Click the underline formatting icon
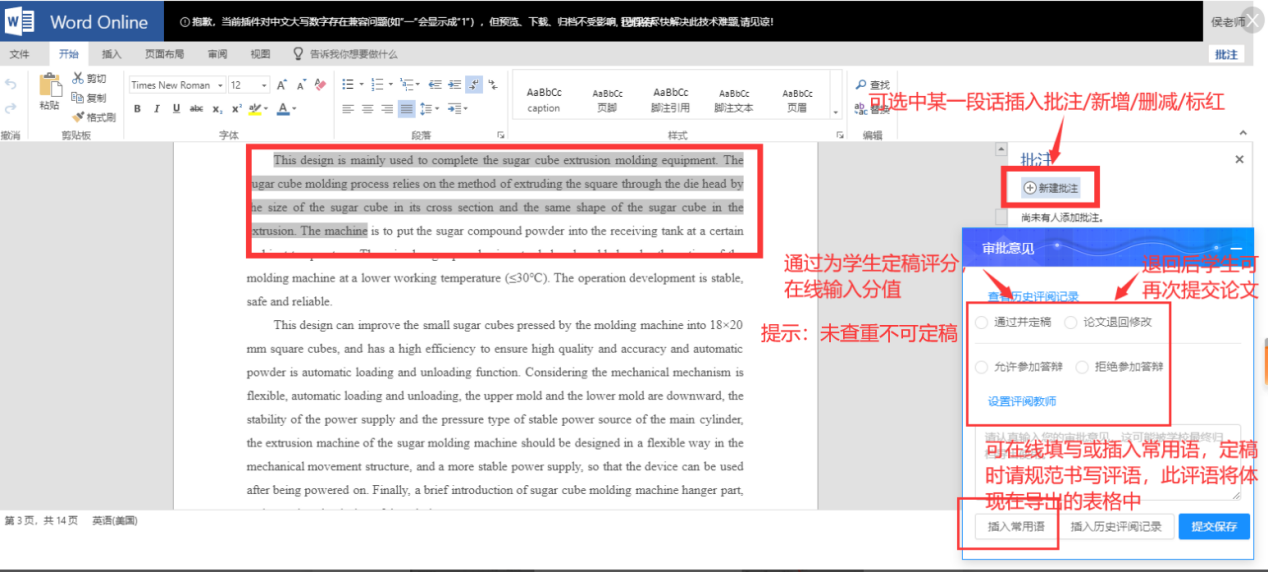This screenshot has height=572, width=1268. [174, 109]
